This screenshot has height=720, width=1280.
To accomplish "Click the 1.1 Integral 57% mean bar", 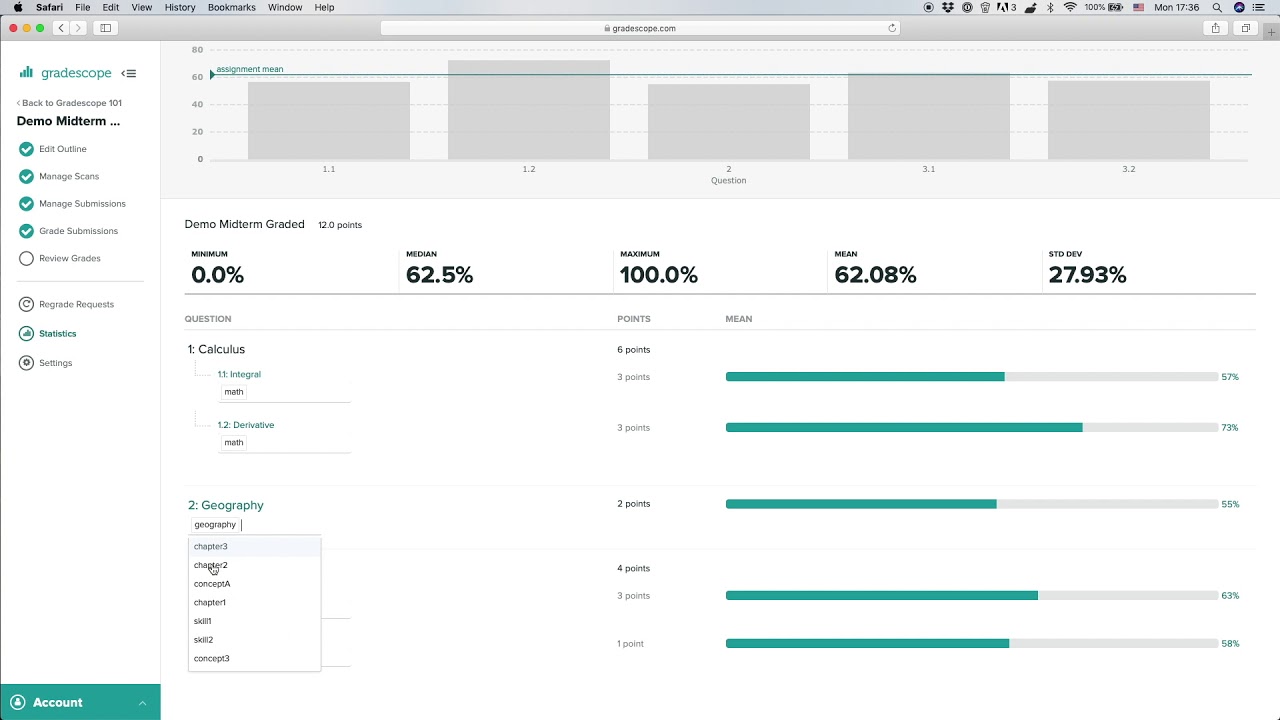I will tap(971, 377).
